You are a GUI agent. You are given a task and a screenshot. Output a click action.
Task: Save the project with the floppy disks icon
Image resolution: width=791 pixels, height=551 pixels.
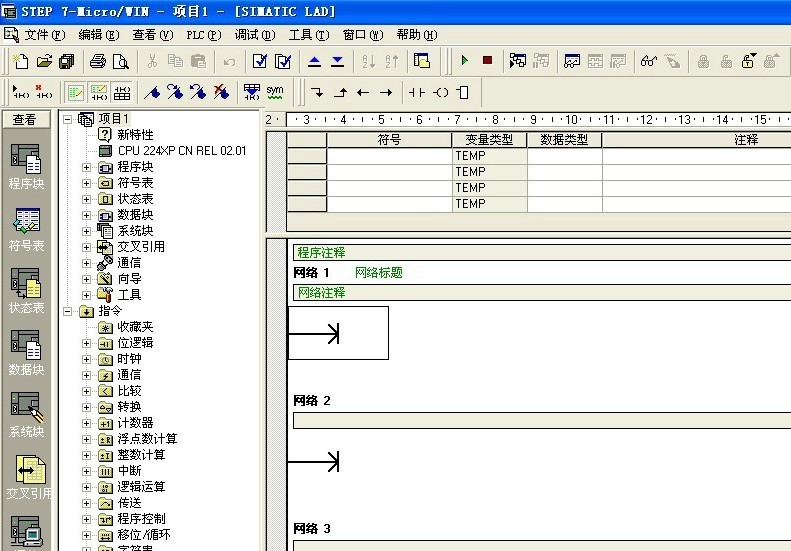pyautogui.click(x=67, y=62)
